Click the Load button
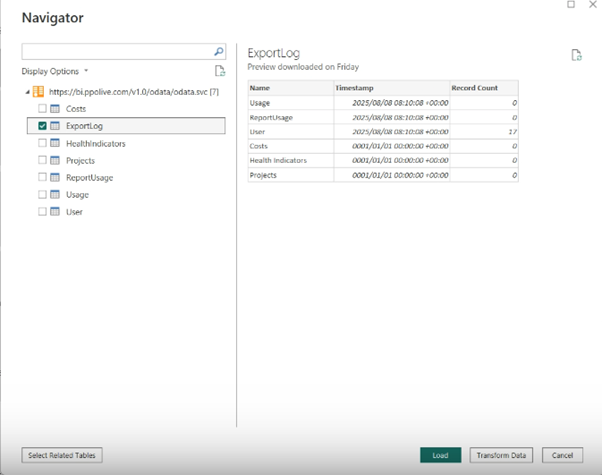Image resolution: width=602 pixels, height=475 pixels. point(440,455)
